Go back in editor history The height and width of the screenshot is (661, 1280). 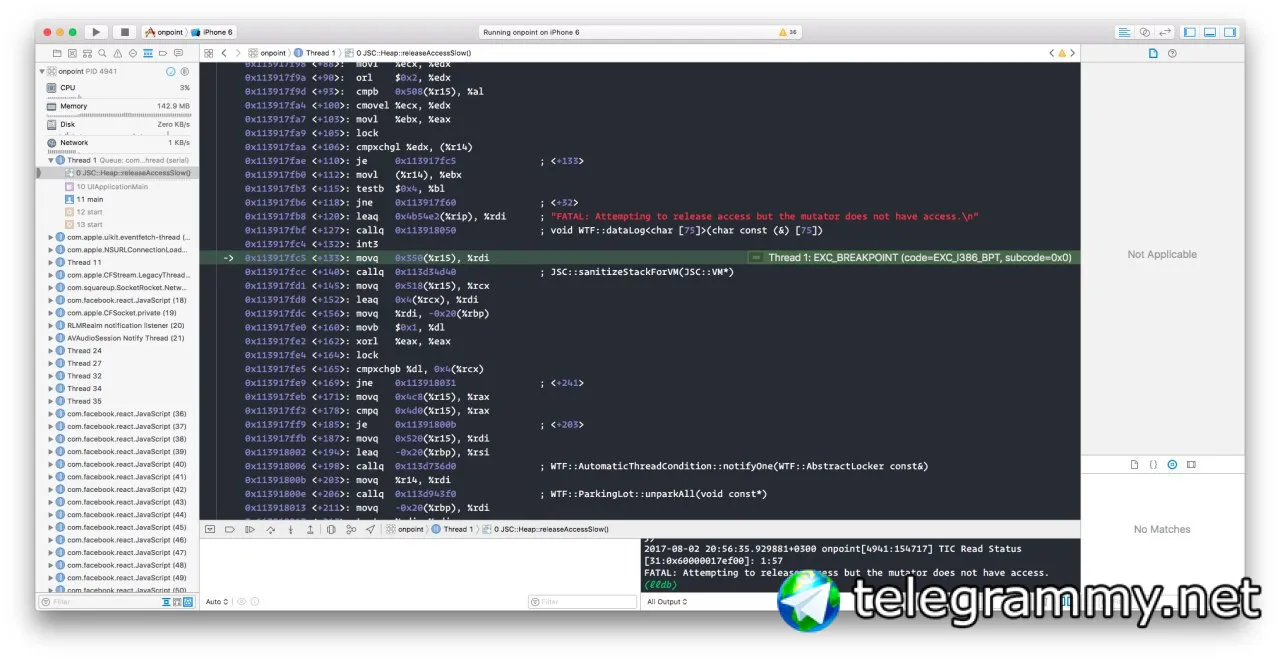[x=224, y=53]
